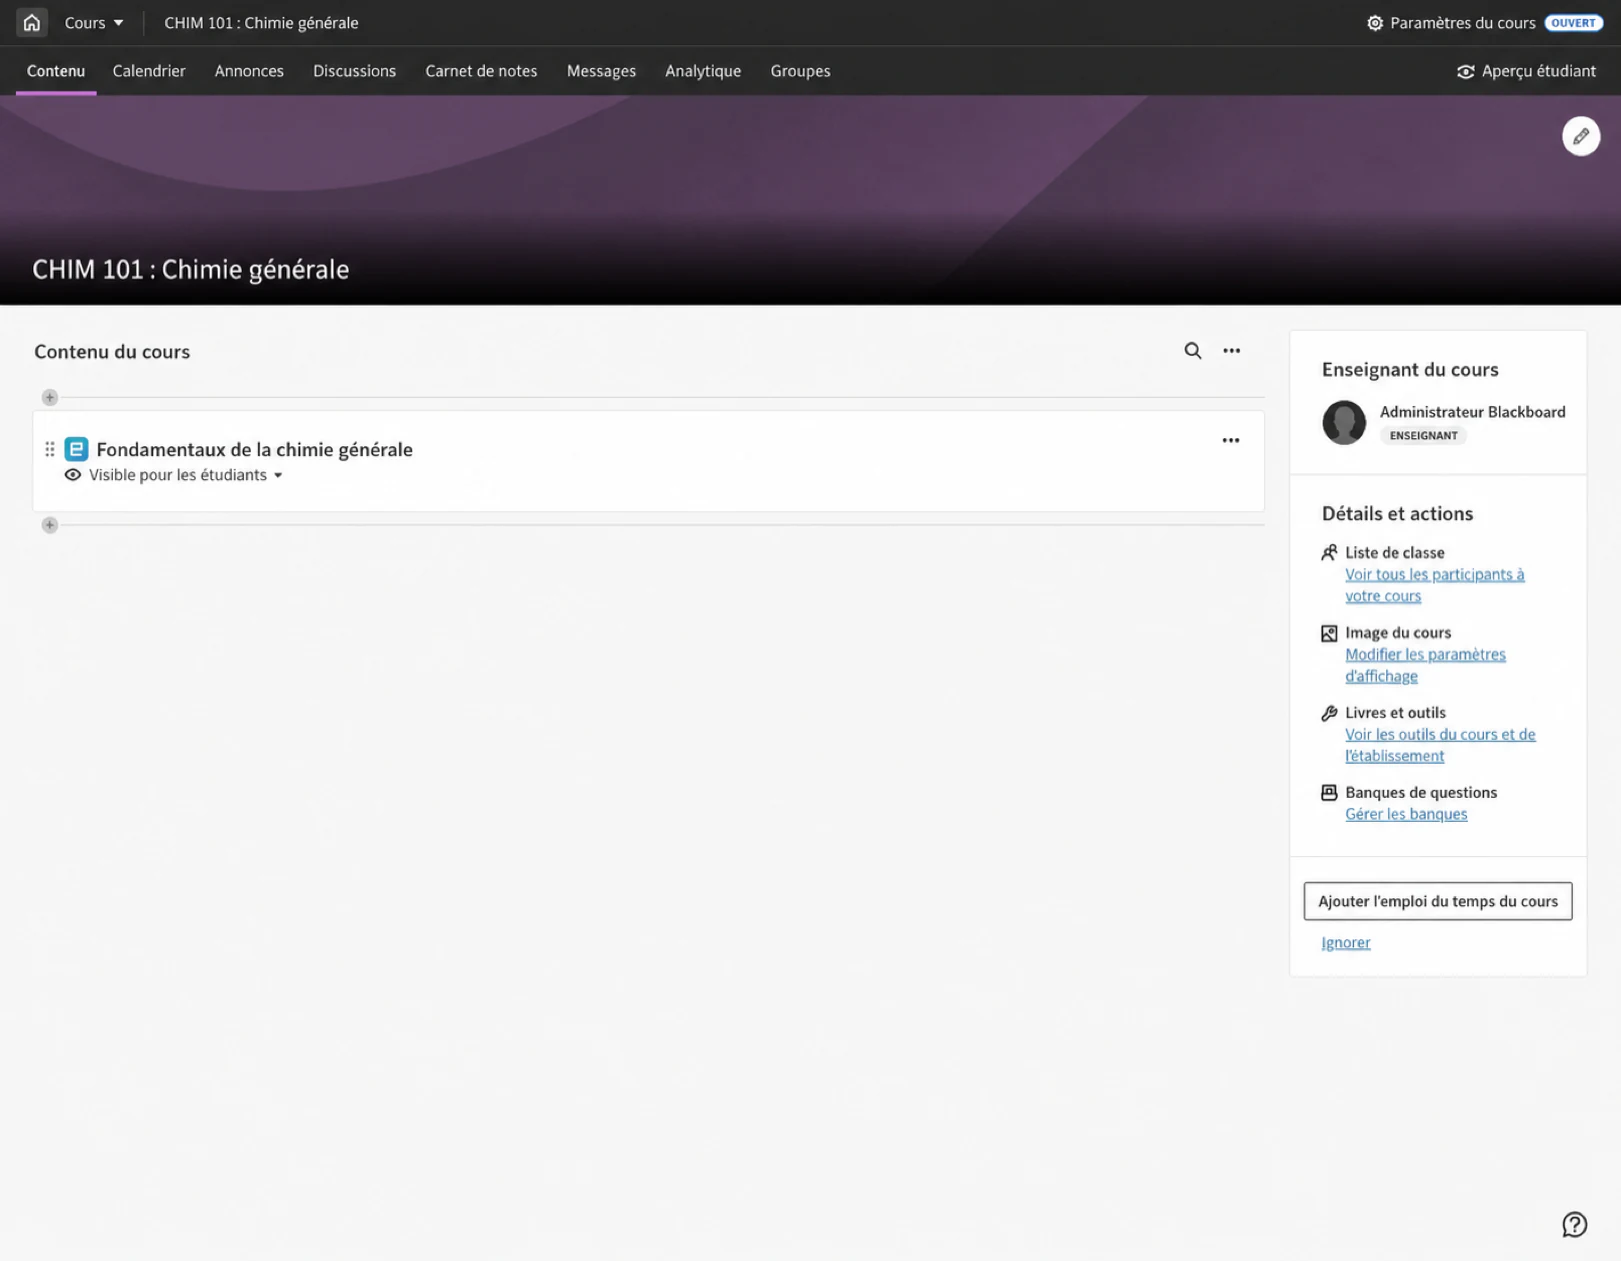
Task: Open Contenu du cours more options menu
Action: 1231,351
